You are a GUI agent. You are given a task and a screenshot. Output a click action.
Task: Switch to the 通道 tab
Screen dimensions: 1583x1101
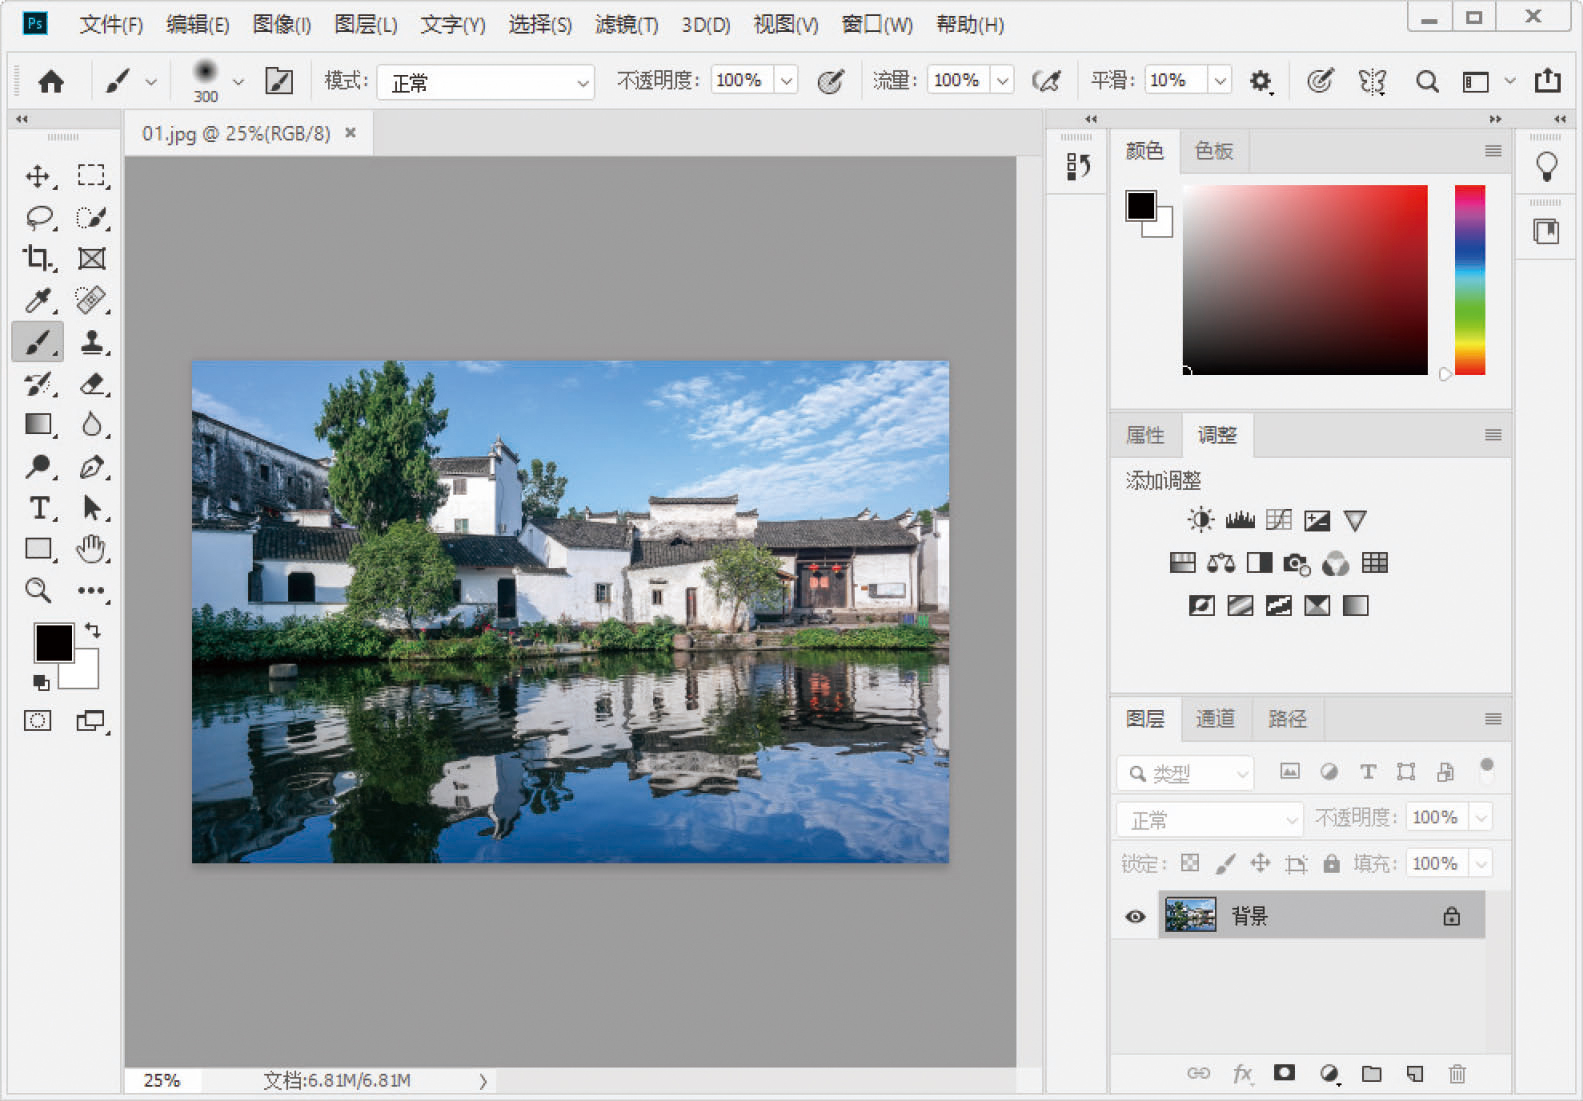[x=1215, y=719]
